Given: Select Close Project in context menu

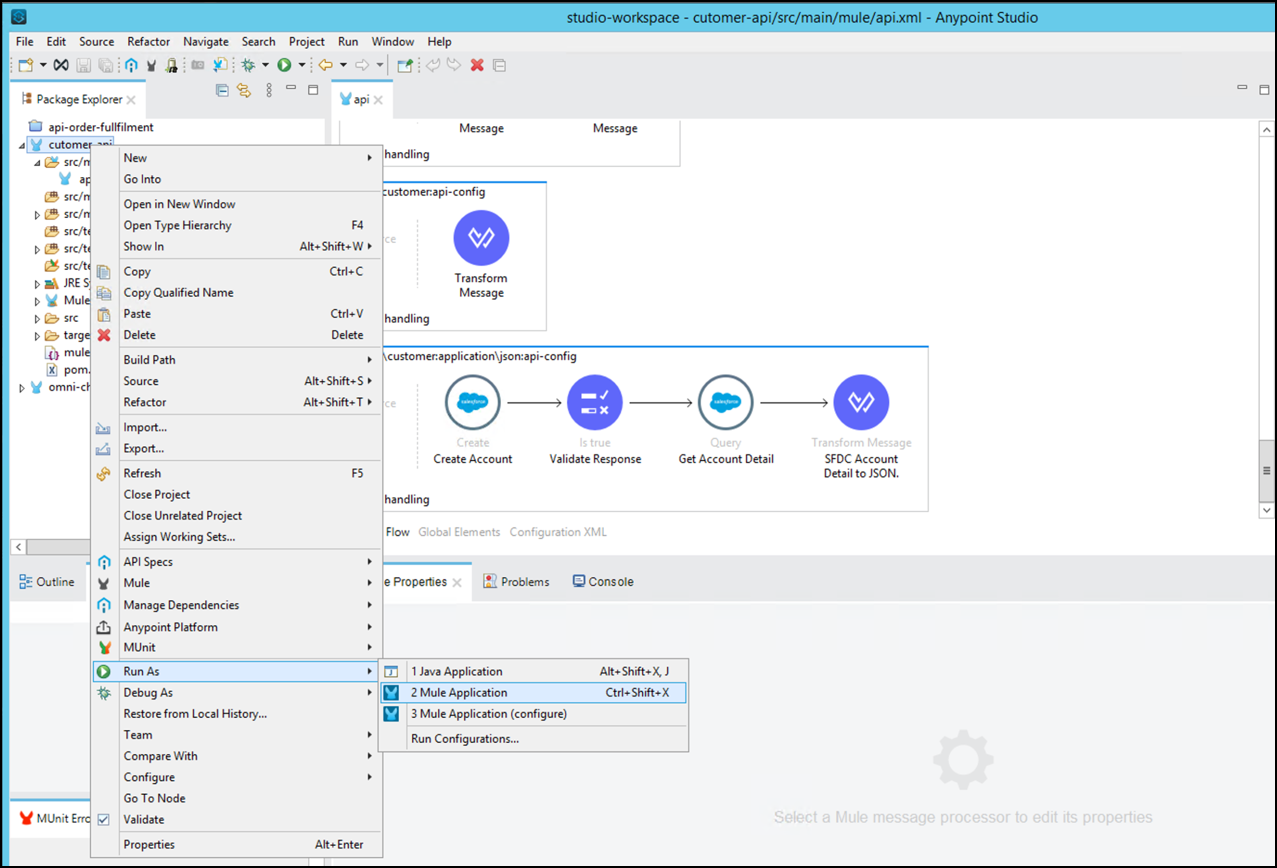Looking at the screenshot, I should point(236,494).
